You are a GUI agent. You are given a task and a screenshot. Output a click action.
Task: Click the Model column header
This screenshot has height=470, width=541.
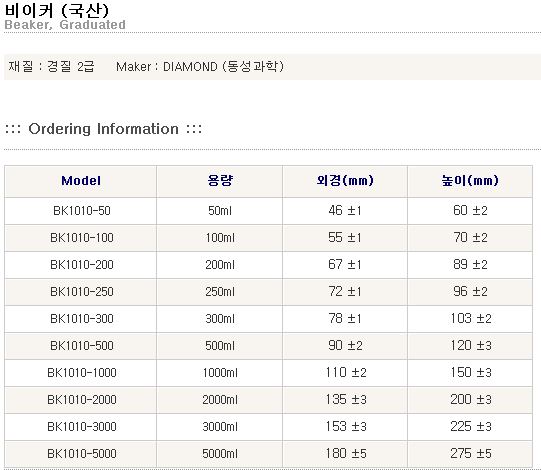pyautogui.click(x=81, y=181)
